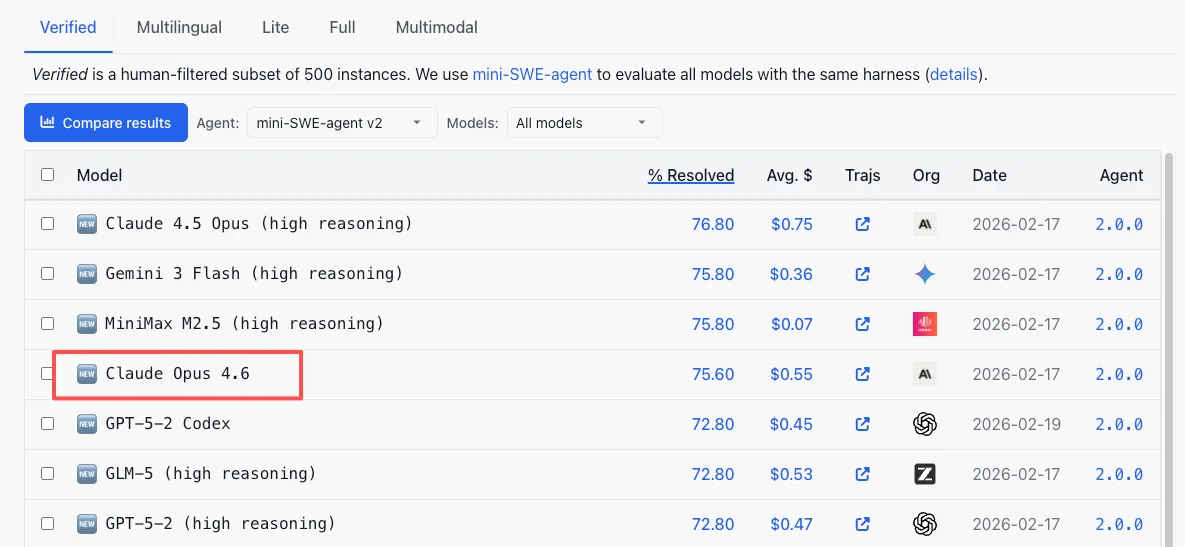Toggle the select-all checkbox in table header
This screenshot has width=1185, height=547.
click(48, 175)
